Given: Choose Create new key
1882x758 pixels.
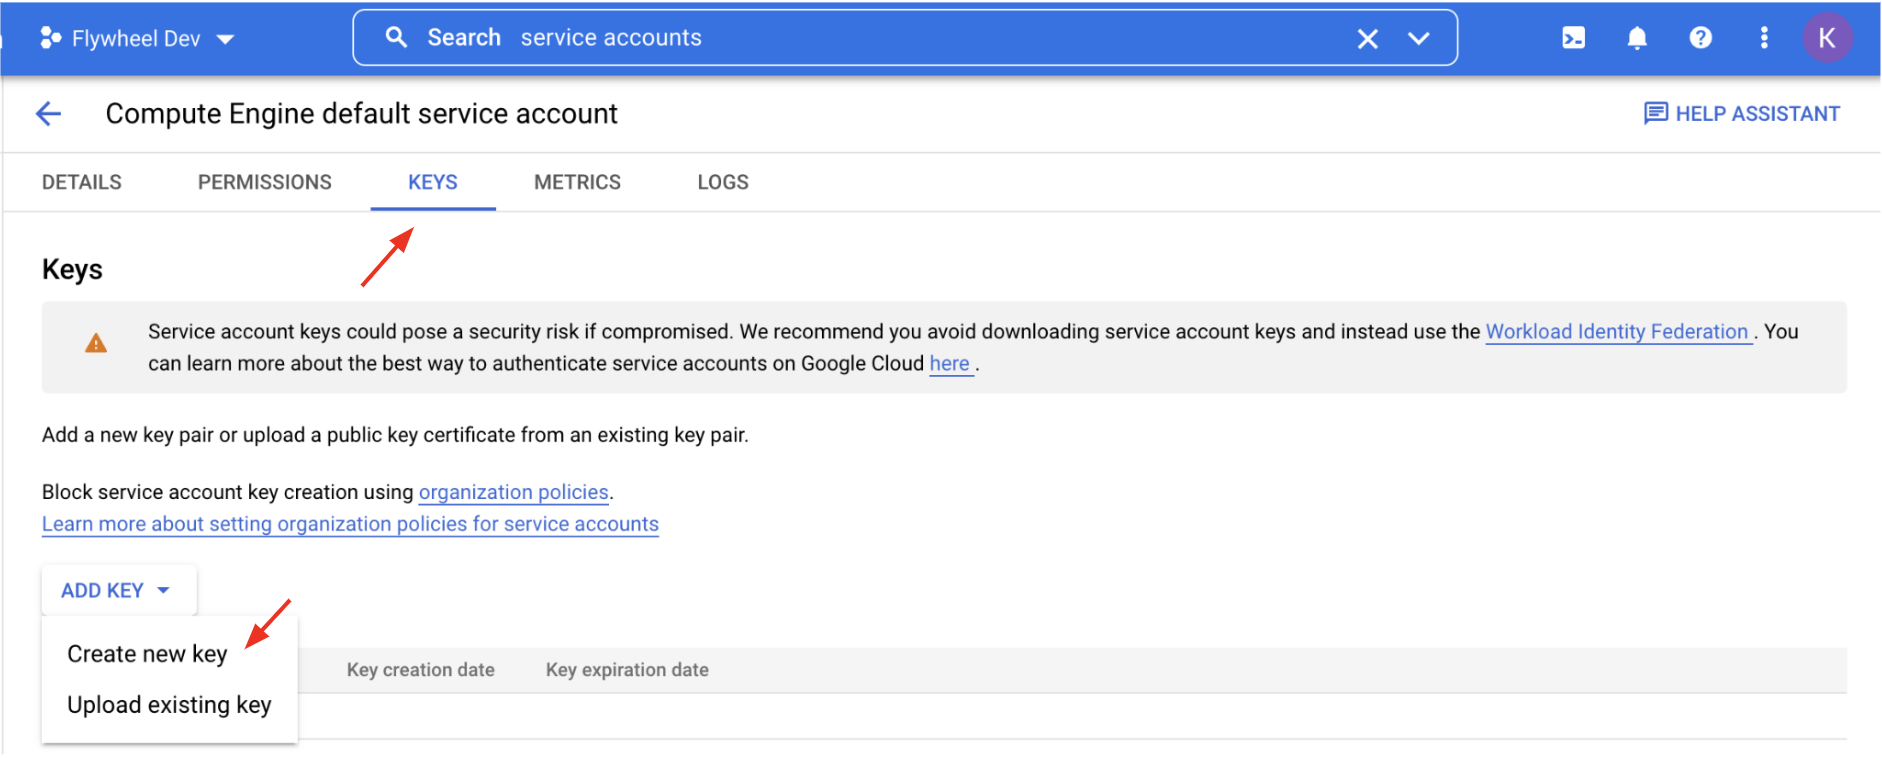Looking at the screenshot, I should coord(148,654).
